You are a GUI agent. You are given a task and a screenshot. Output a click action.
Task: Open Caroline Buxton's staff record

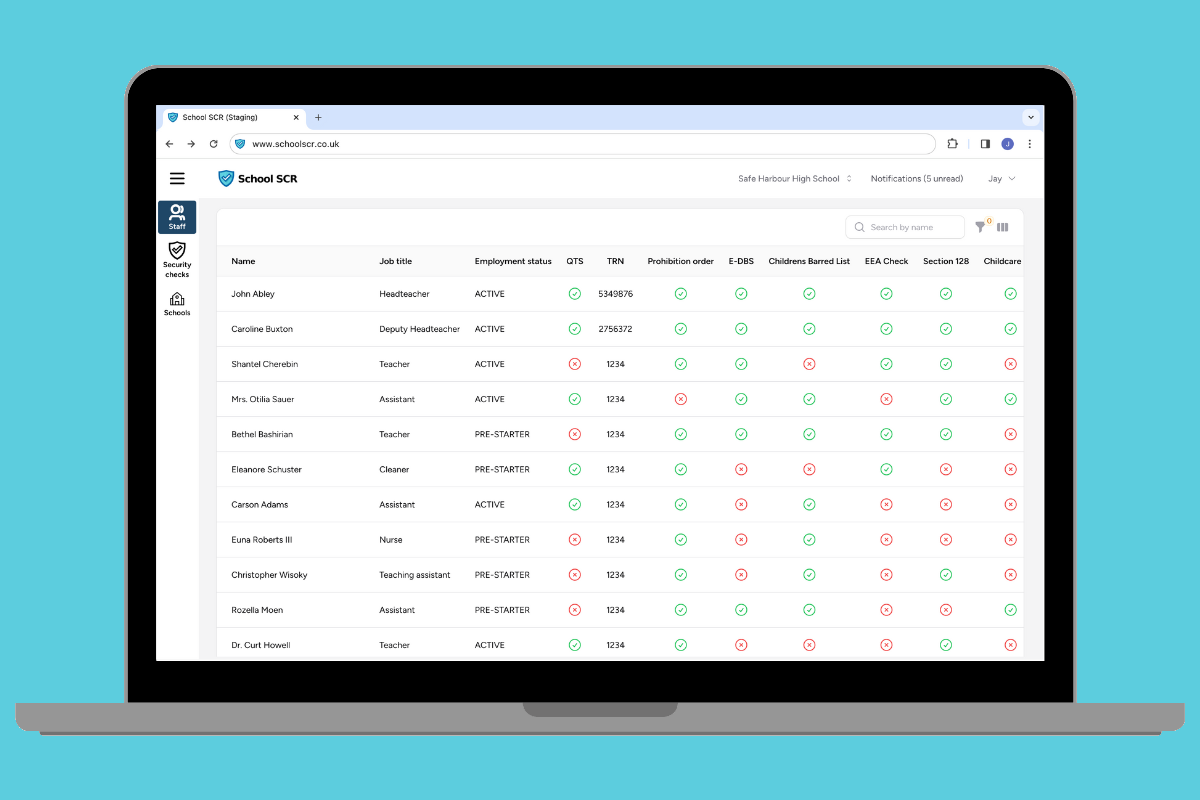pyautogui.click(x=262, y=329)
